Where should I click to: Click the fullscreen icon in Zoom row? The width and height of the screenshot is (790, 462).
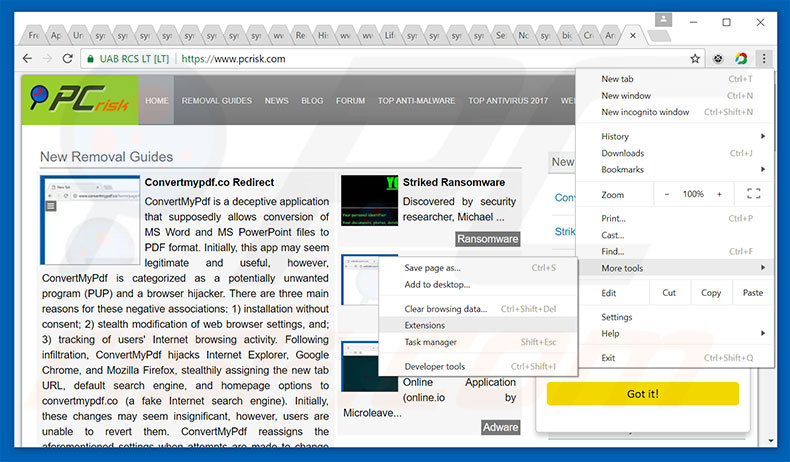coord(753,194)
